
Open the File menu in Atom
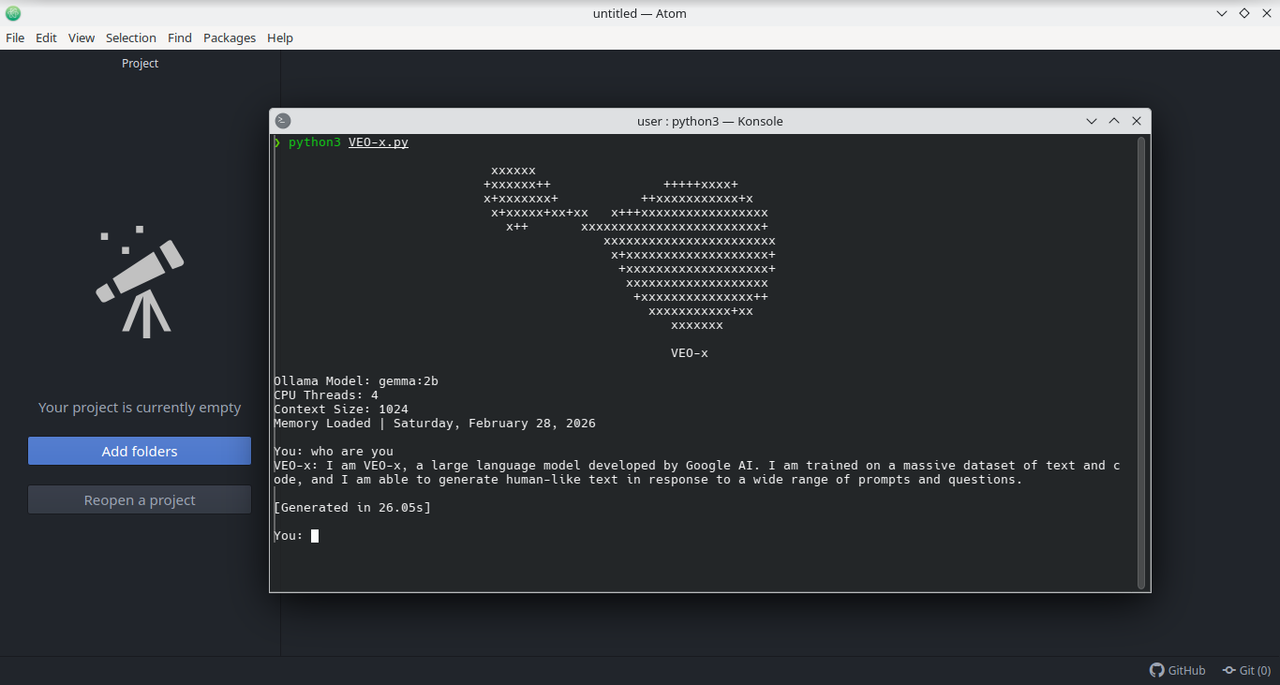pos(15,38)
